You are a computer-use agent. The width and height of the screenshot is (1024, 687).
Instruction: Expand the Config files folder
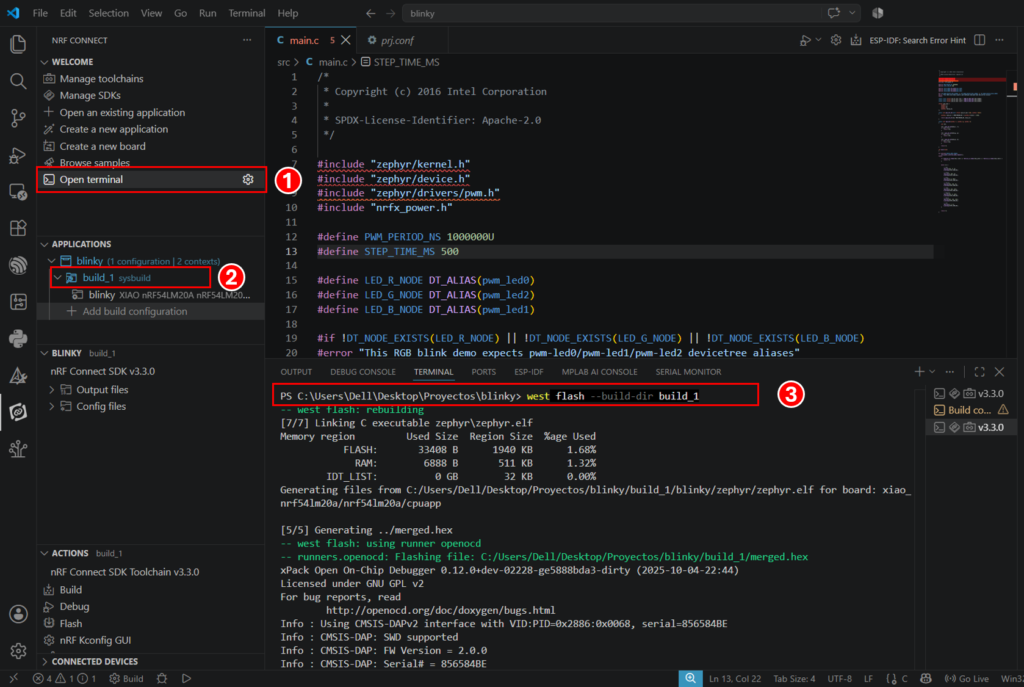coord(52,406)
